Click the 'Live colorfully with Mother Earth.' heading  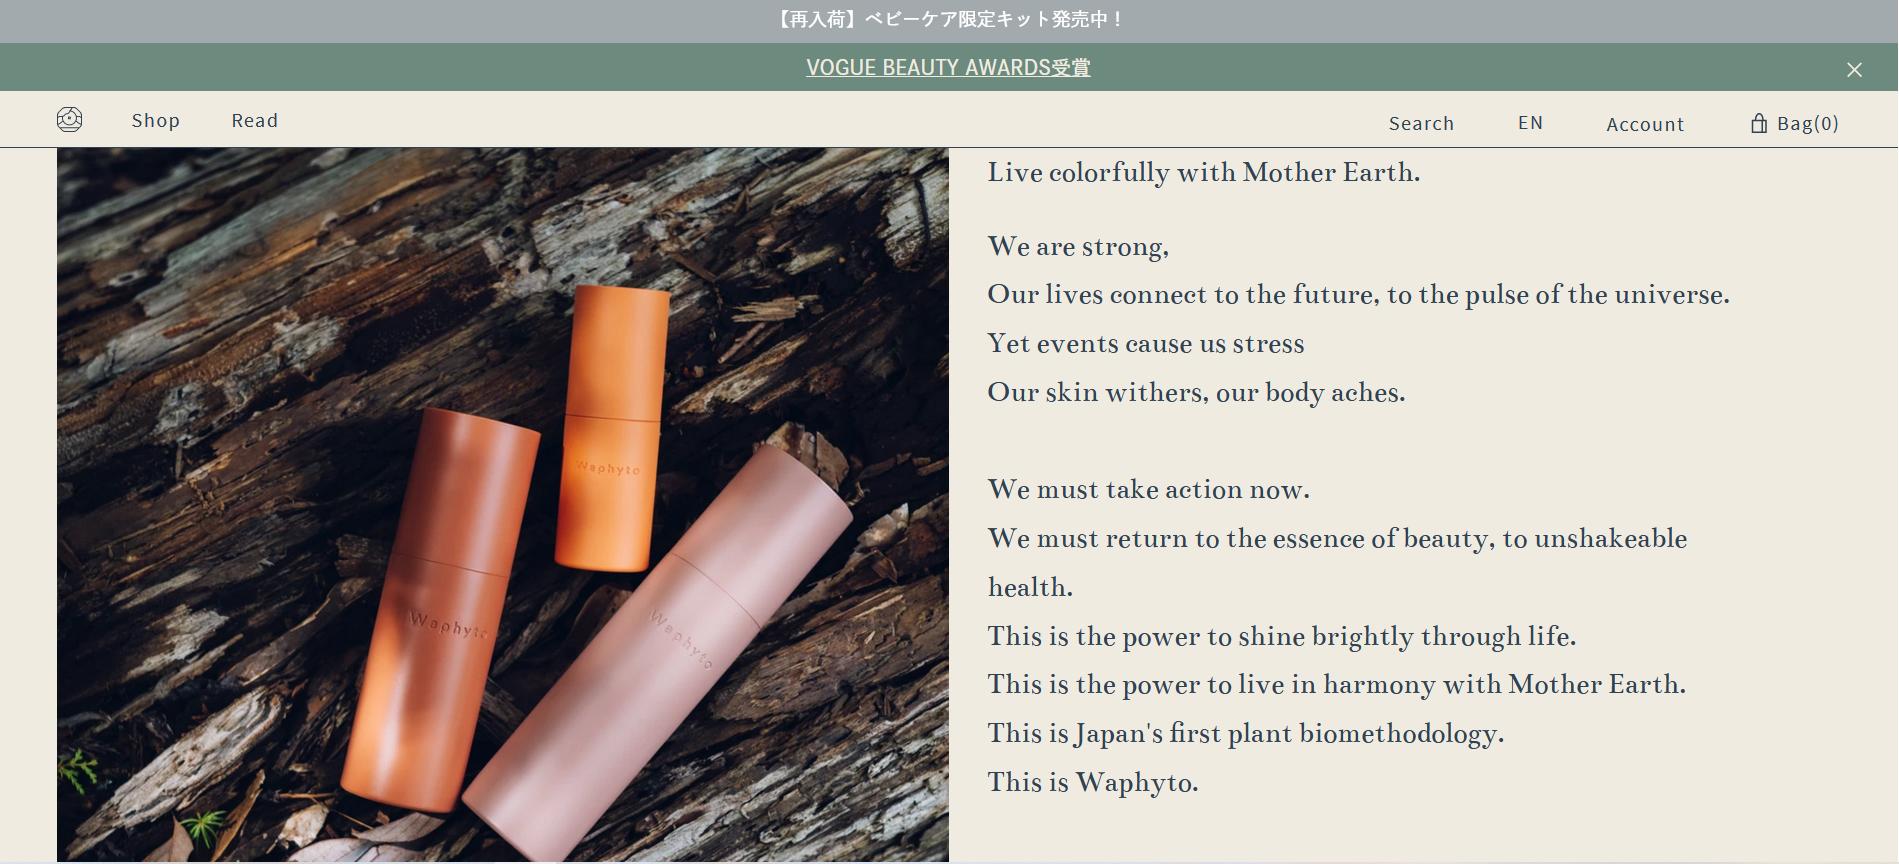1204,172
